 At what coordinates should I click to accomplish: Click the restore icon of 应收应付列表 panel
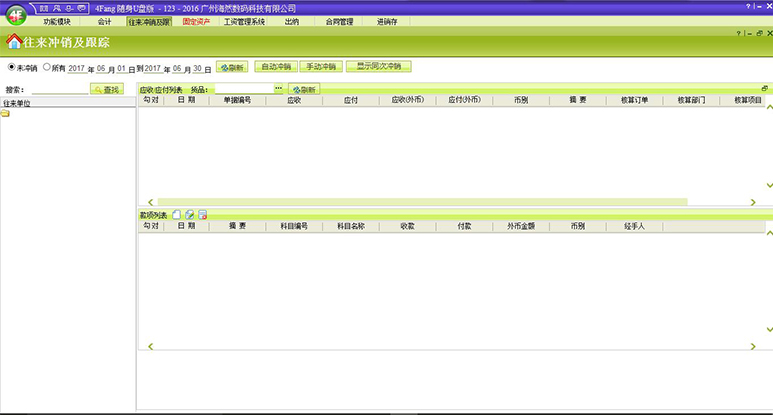point(765,89)
